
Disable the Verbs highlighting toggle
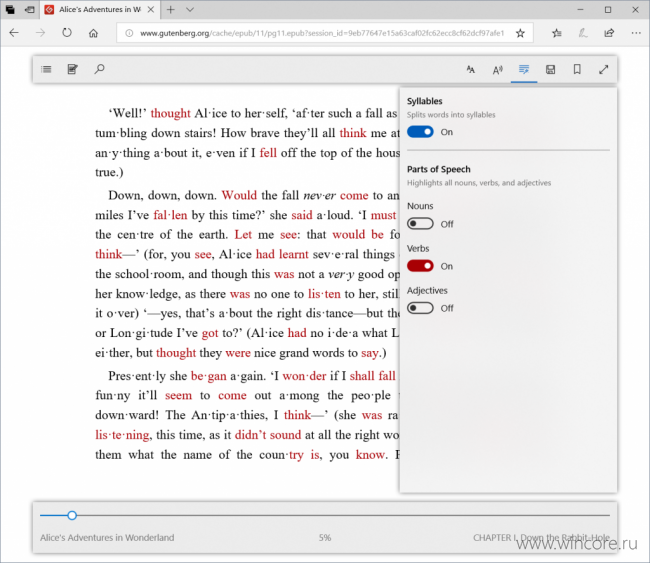click(420, 266)
